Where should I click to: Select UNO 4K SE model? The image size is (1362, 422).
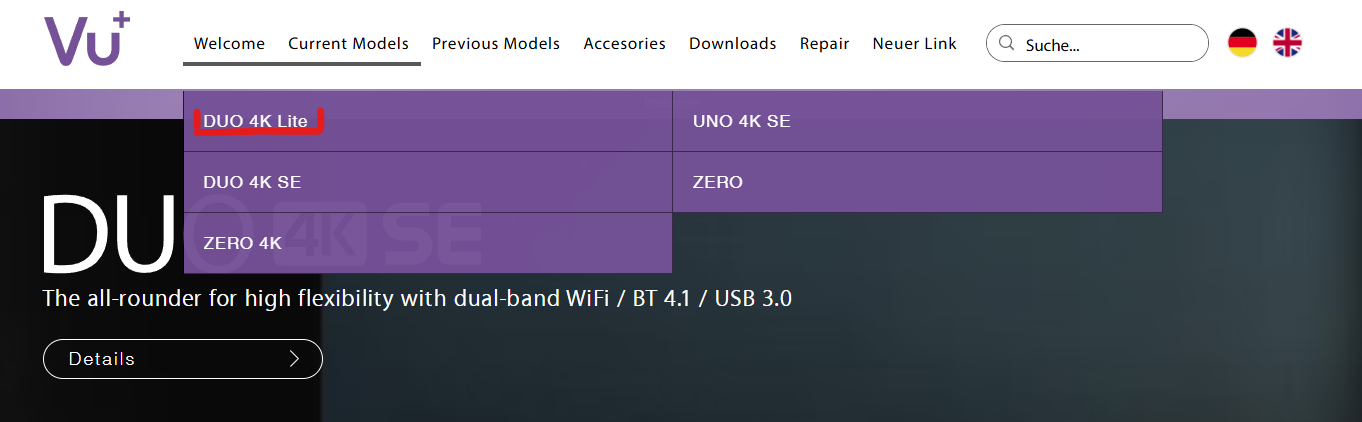(741, 121)
